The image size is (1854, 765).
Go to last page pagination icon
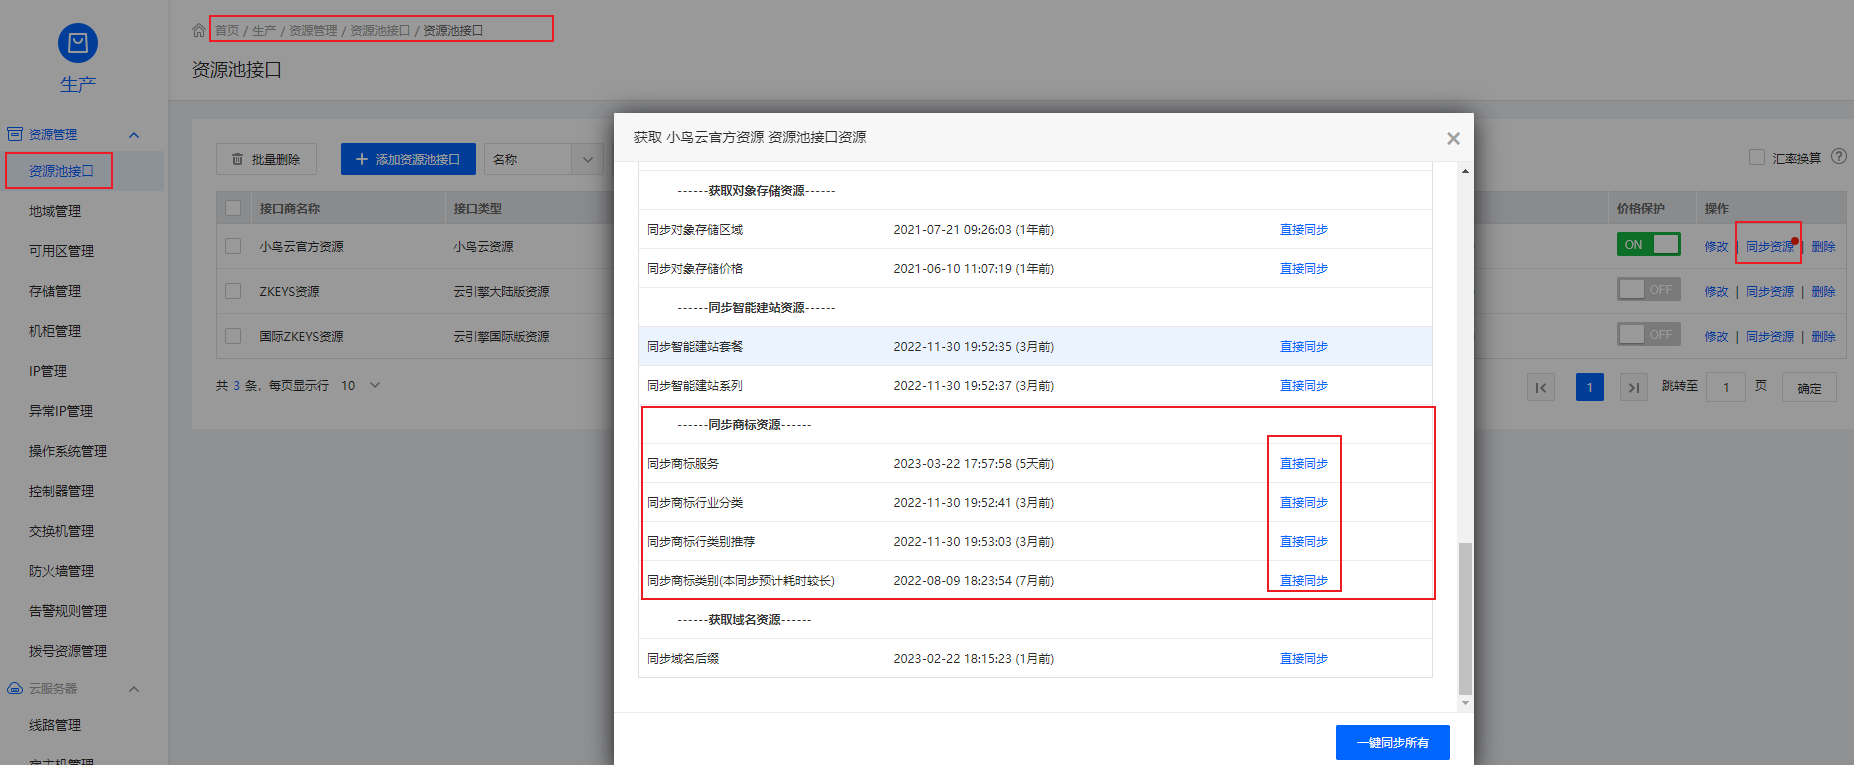(x=1633, y=387)
